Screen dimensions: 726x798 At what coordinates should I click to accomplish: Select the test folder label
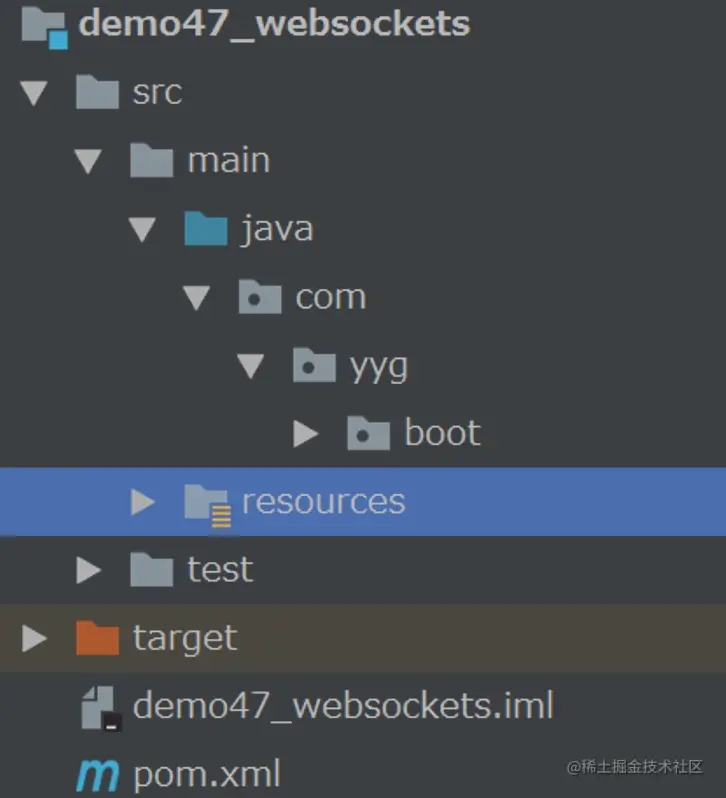220,569
